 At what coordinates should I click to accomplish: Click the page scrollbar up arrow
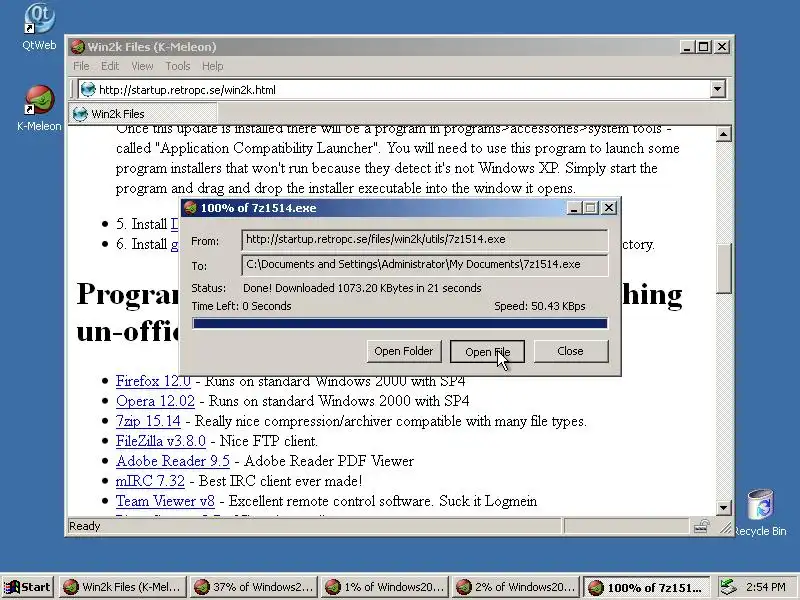[x=723, y=134]
